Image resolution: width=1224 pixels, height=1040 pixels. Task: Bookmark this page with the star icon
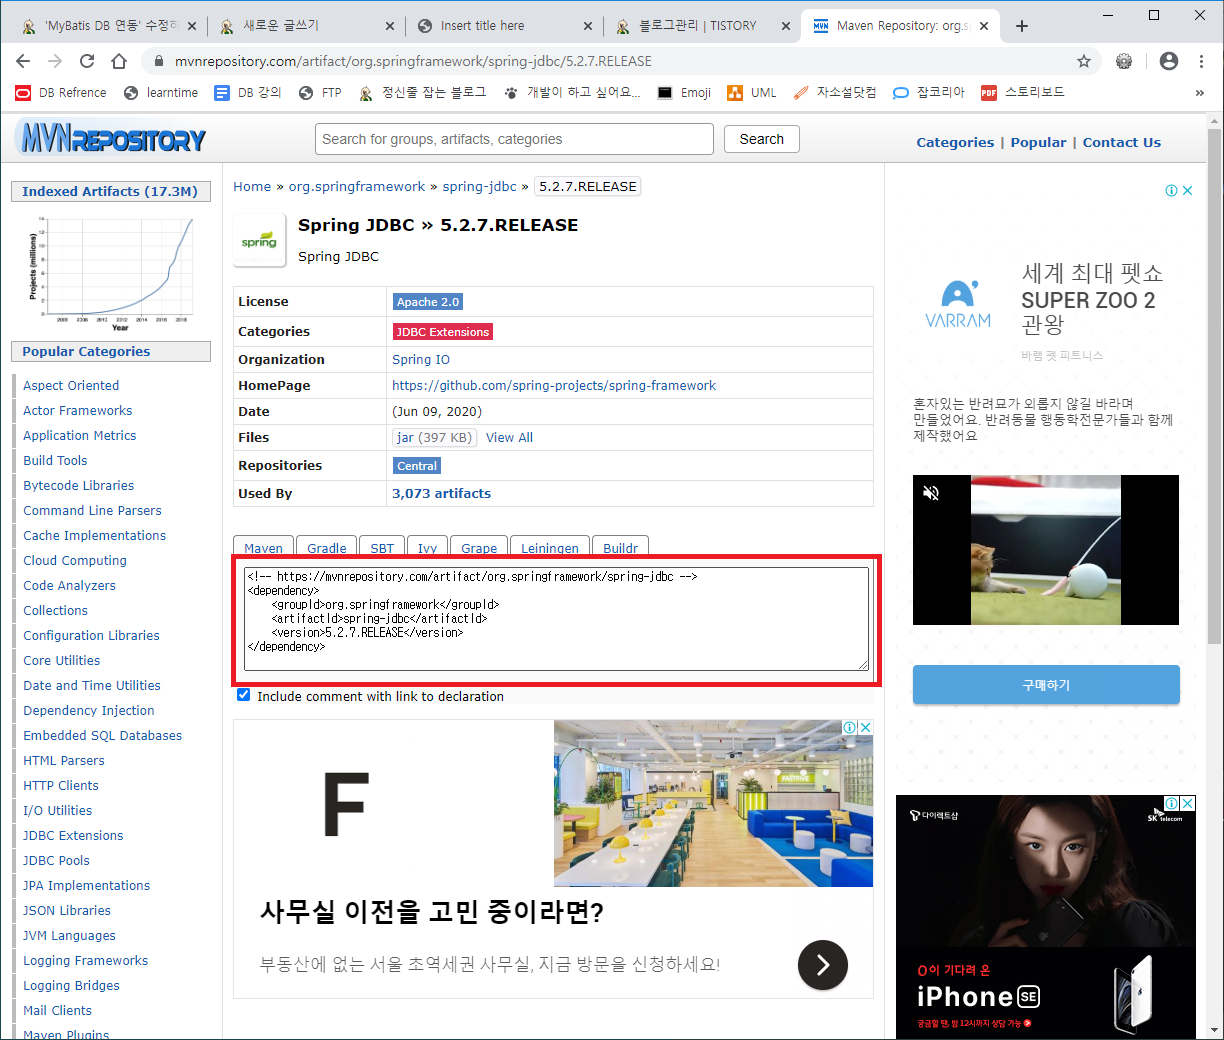(1084, 61)
